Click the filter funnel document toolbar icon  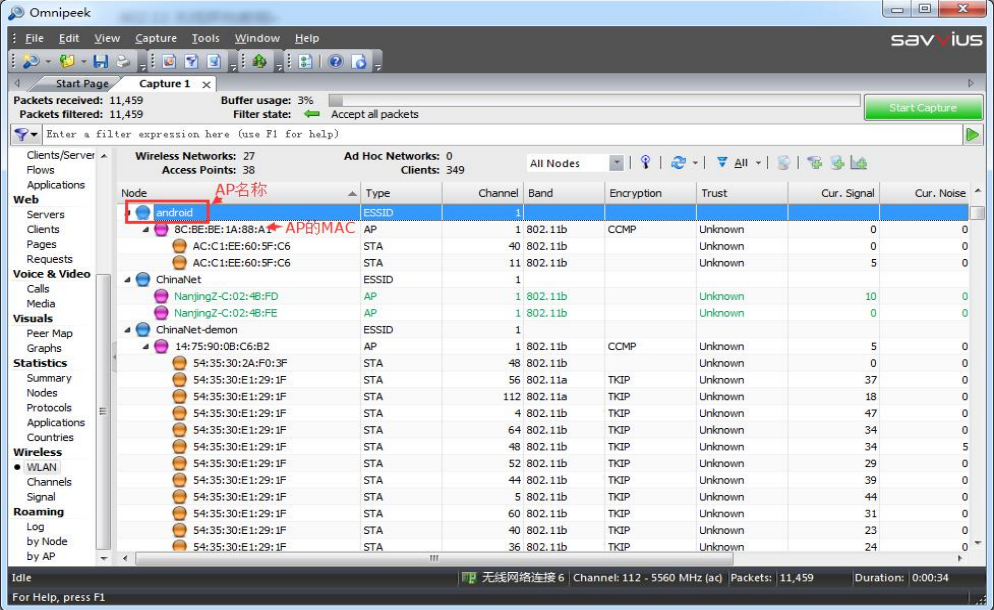191,62
